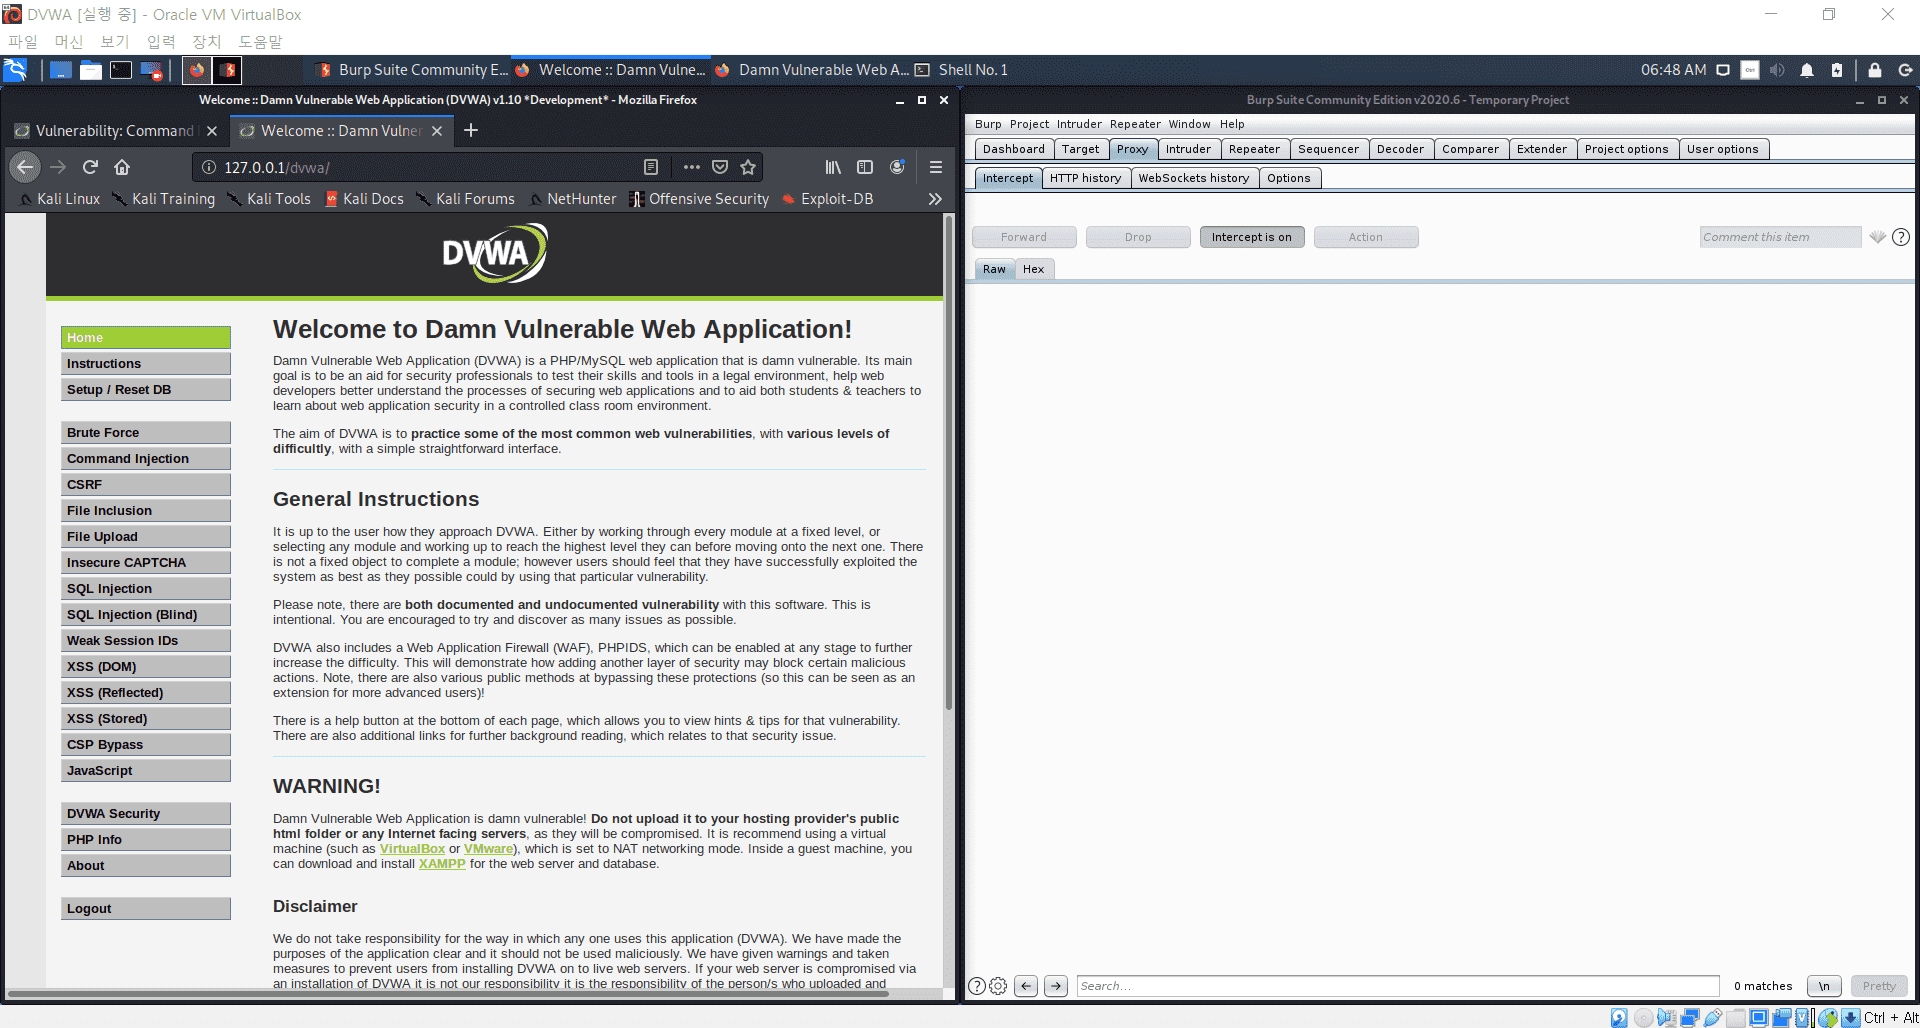Open the Window menu in Burp
Viewport: 1920px width, 1028px height.
[1189, 124]
